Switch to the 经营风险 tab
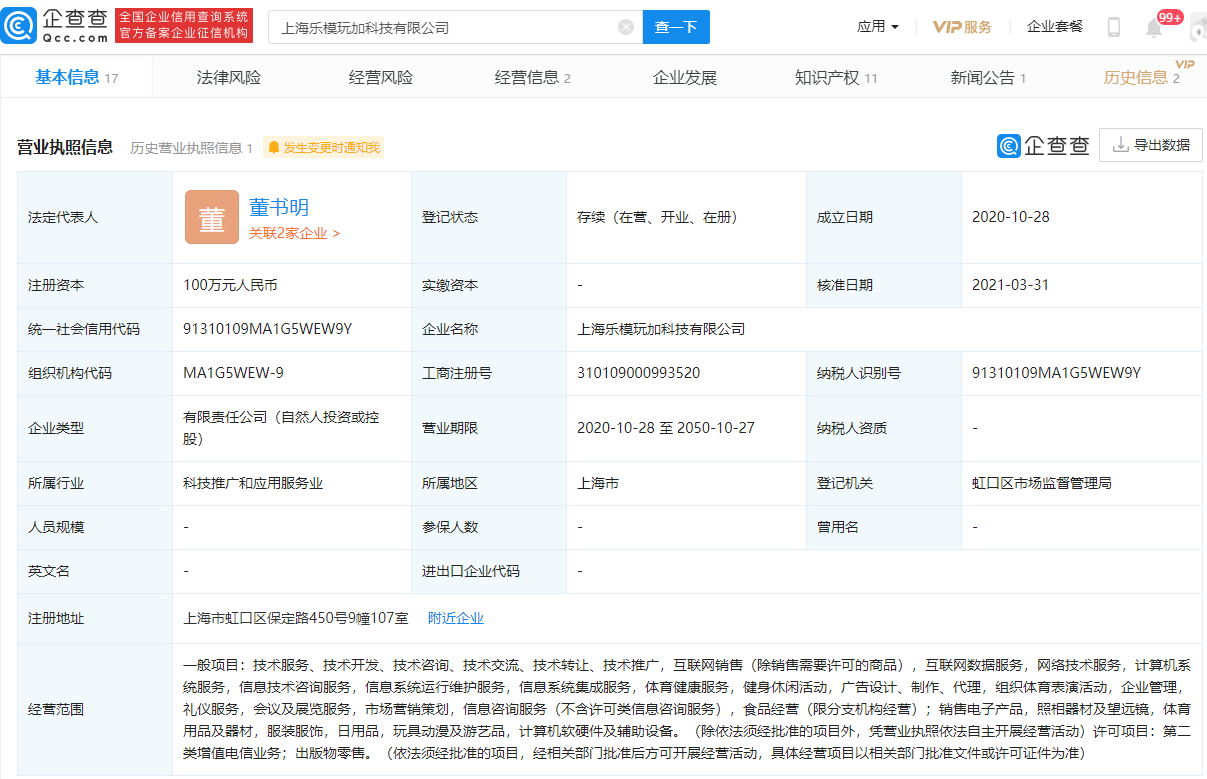 coord(381,77)
